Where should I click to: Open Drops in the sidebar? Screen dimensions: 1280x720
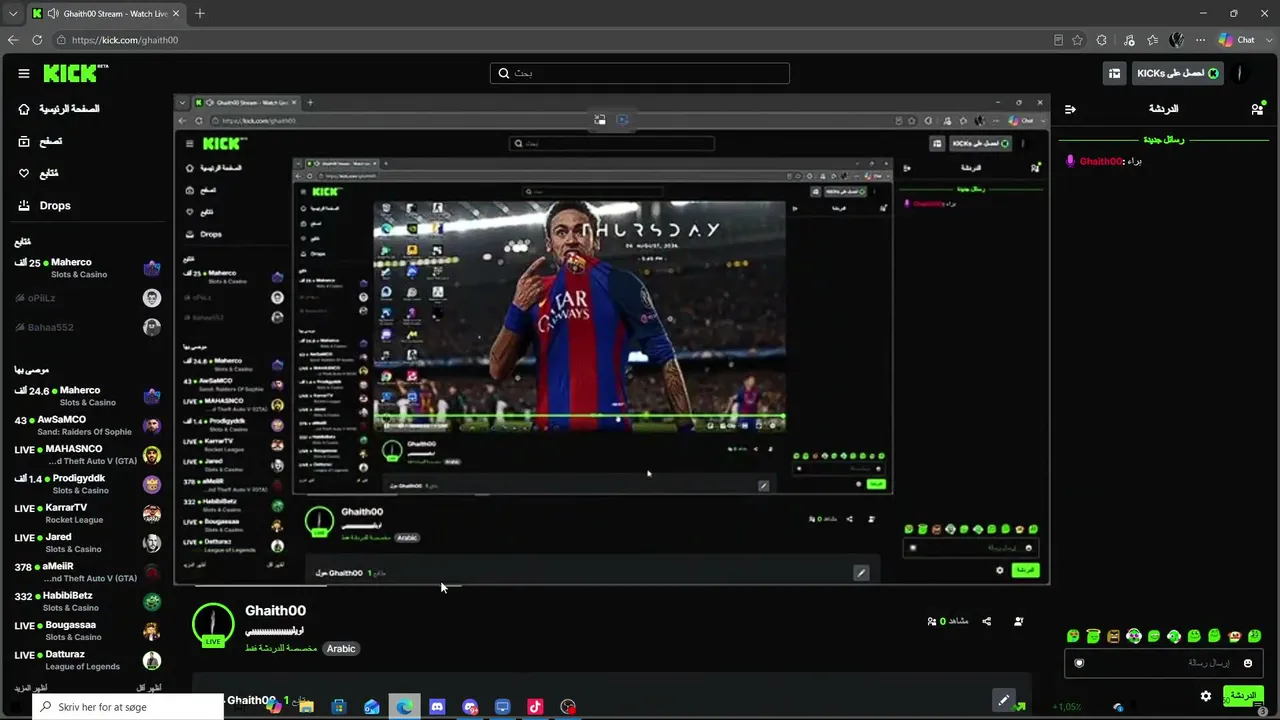pos(45,206)
